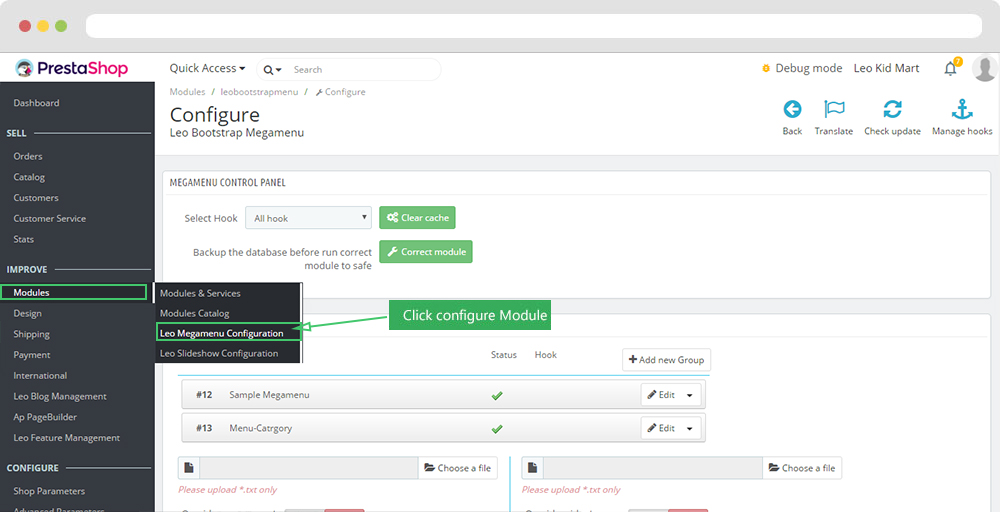Open the user profile avatar
The height and width of the screenshot is (512, 1000).
tap(985, 68)
